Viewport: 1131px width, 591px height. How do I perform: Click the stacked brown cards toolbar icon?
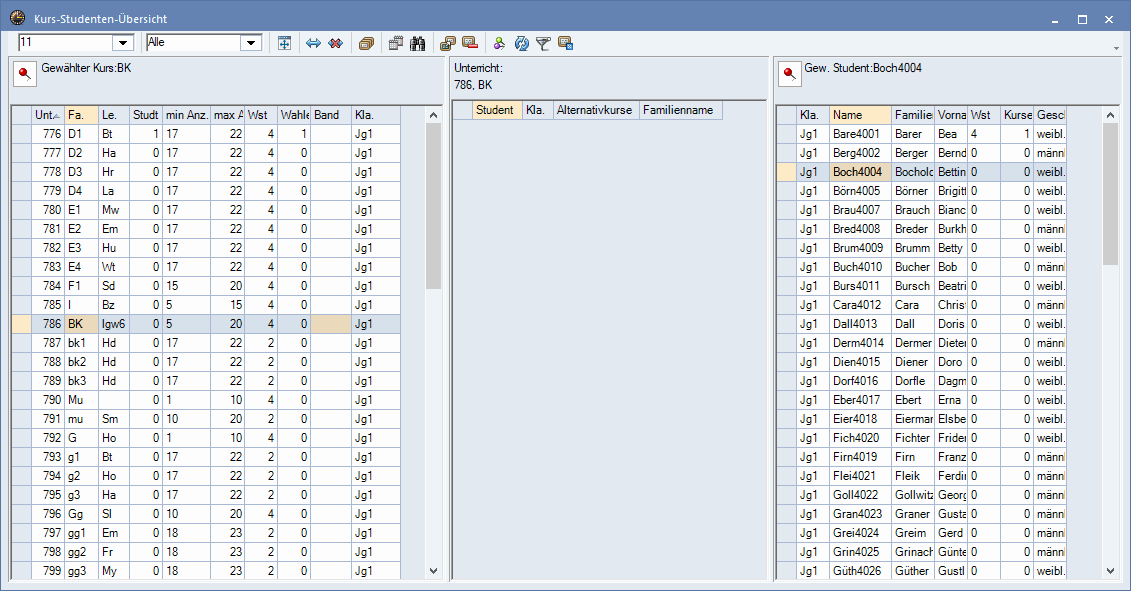click(x=366, y=43)
